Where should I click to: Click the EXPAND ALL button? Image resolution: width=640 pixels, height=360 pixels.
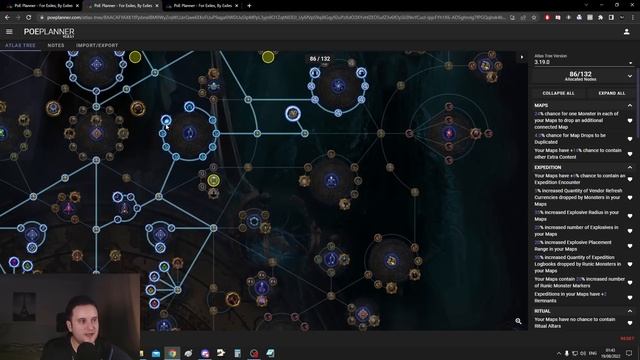point(611,93)
